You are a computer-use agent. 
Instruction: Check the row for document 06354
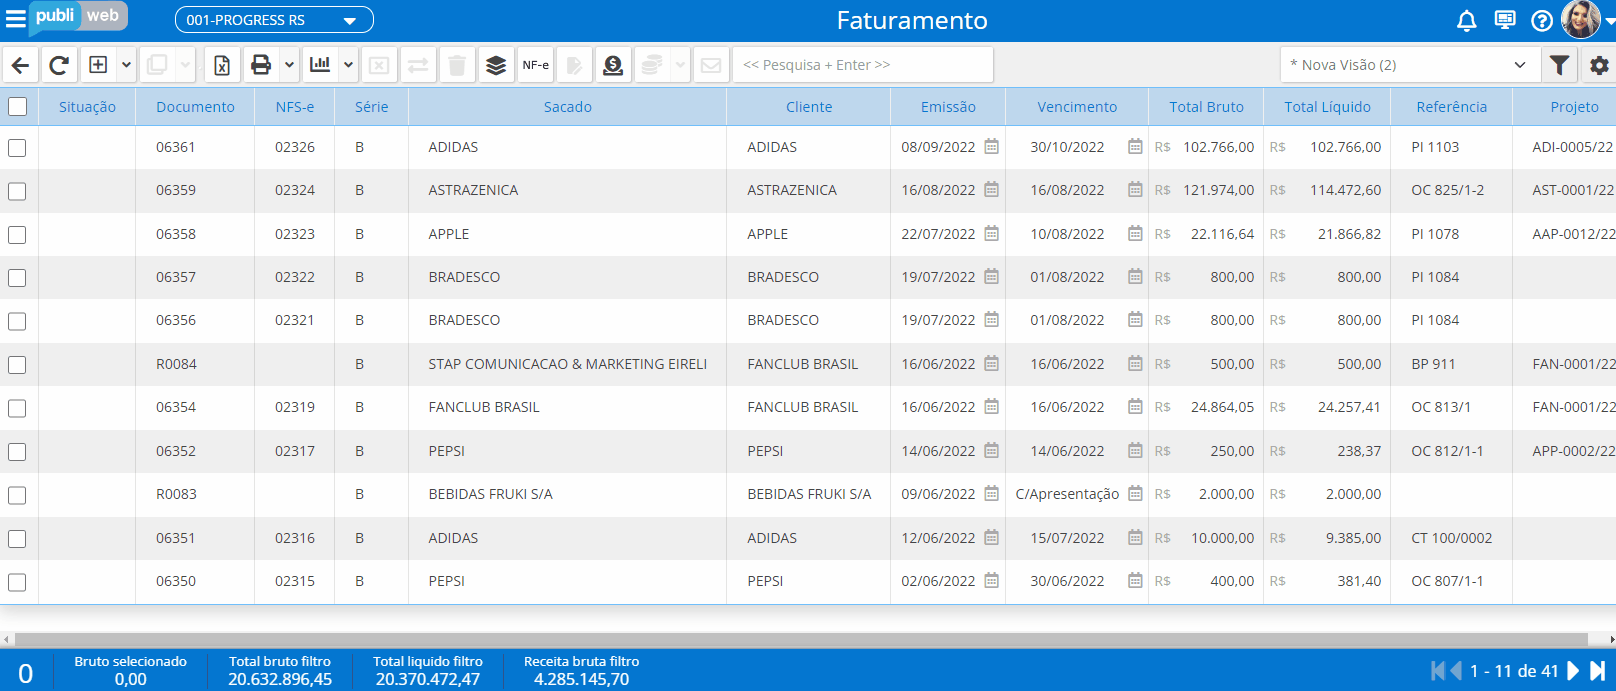point(17,408)
